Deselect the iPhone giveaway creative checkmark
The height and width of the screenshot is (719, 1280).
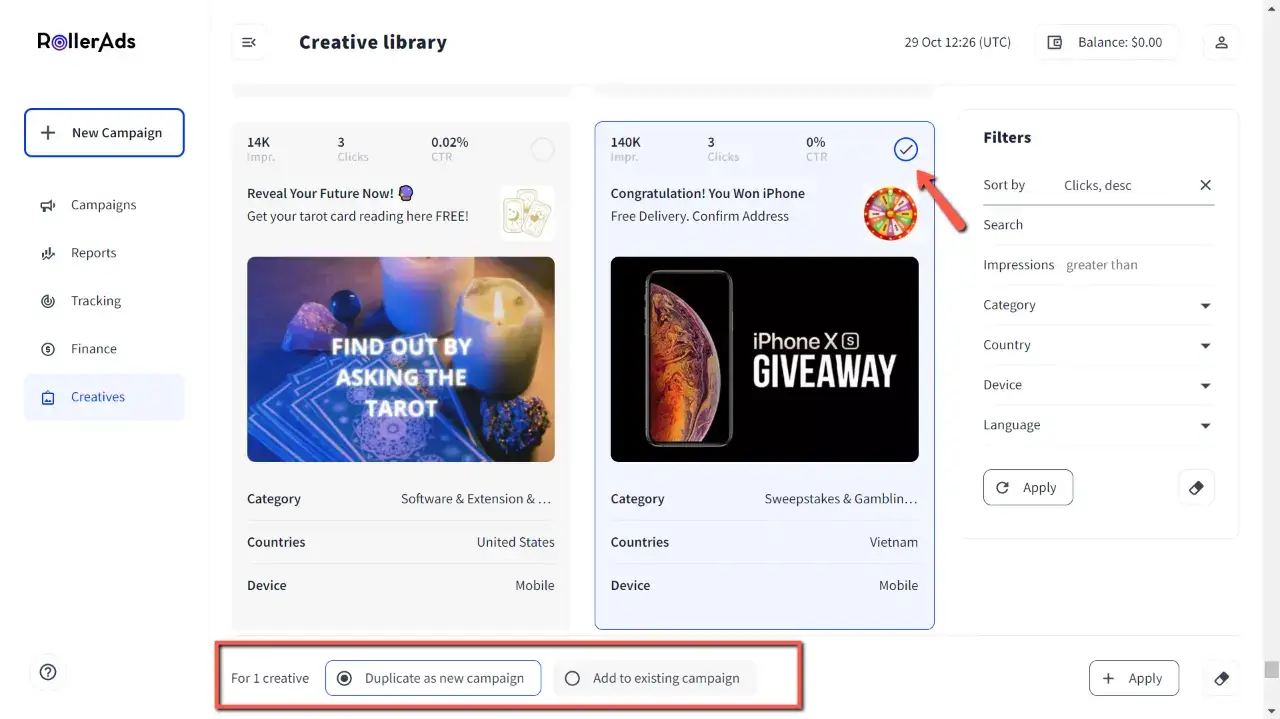click(905, 149)
